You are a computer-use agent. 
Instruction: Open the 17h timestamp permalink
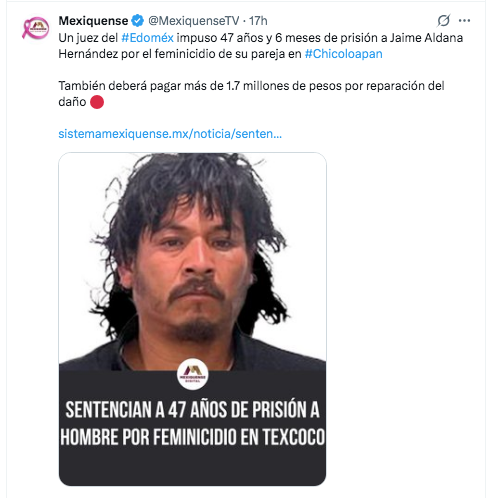[258, 21]
